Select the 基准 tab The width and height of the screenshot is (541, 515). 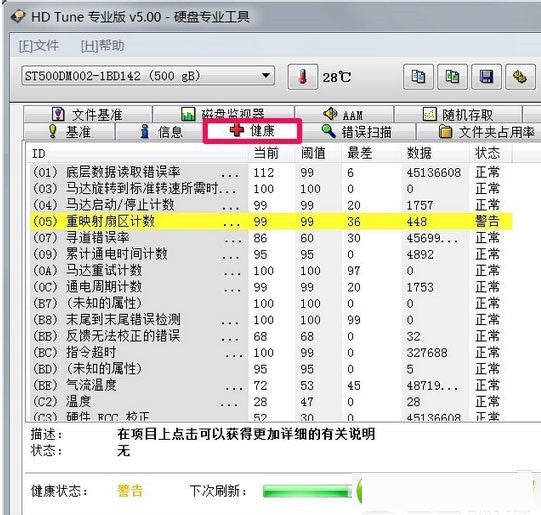tap(69, 132)
